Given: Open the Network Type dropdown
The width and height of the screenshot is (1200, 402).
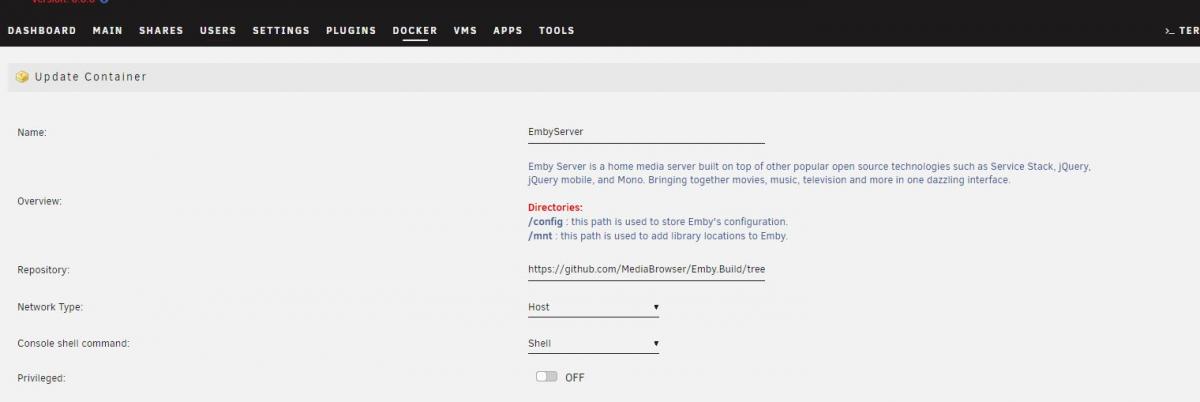Looking at the screenshot, I should click(x=593, y=307).
